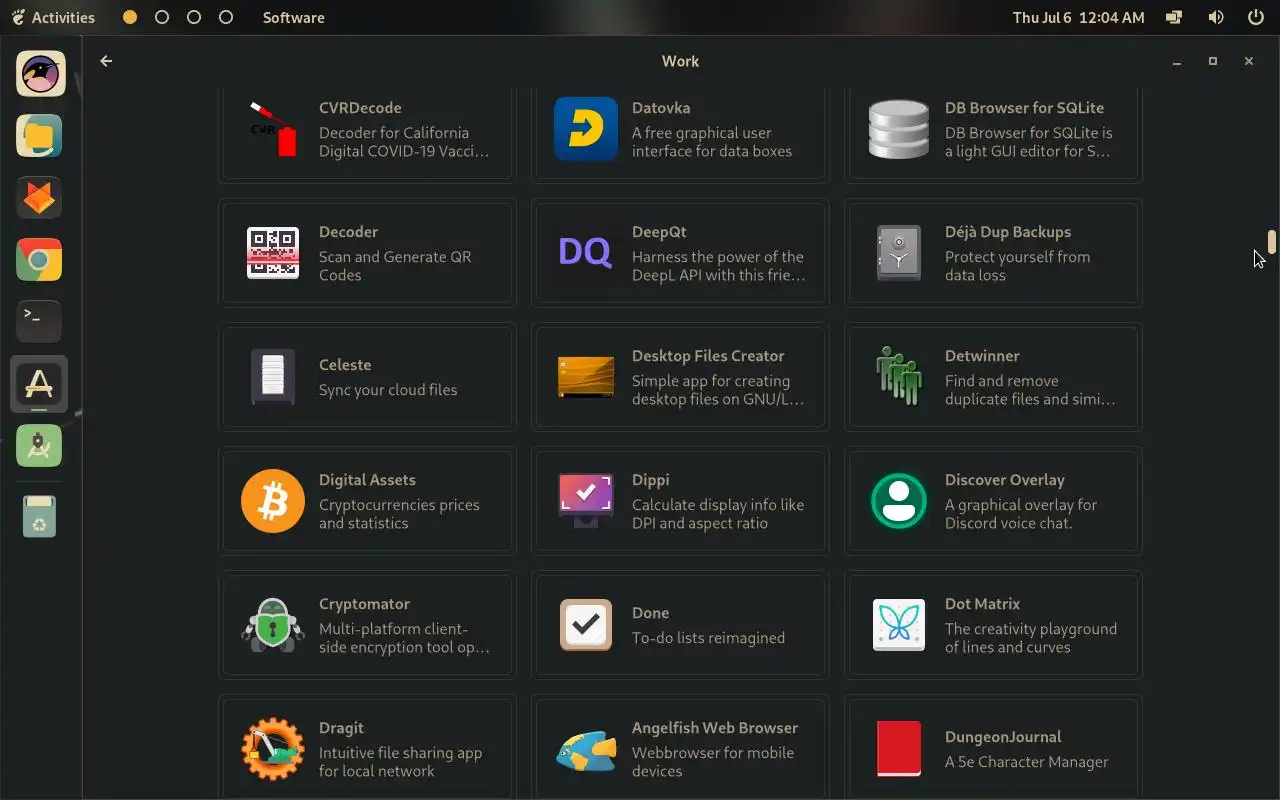Open the Desktop Files Creator title
The image size is (1280, 800).
[x=708, y=356]
